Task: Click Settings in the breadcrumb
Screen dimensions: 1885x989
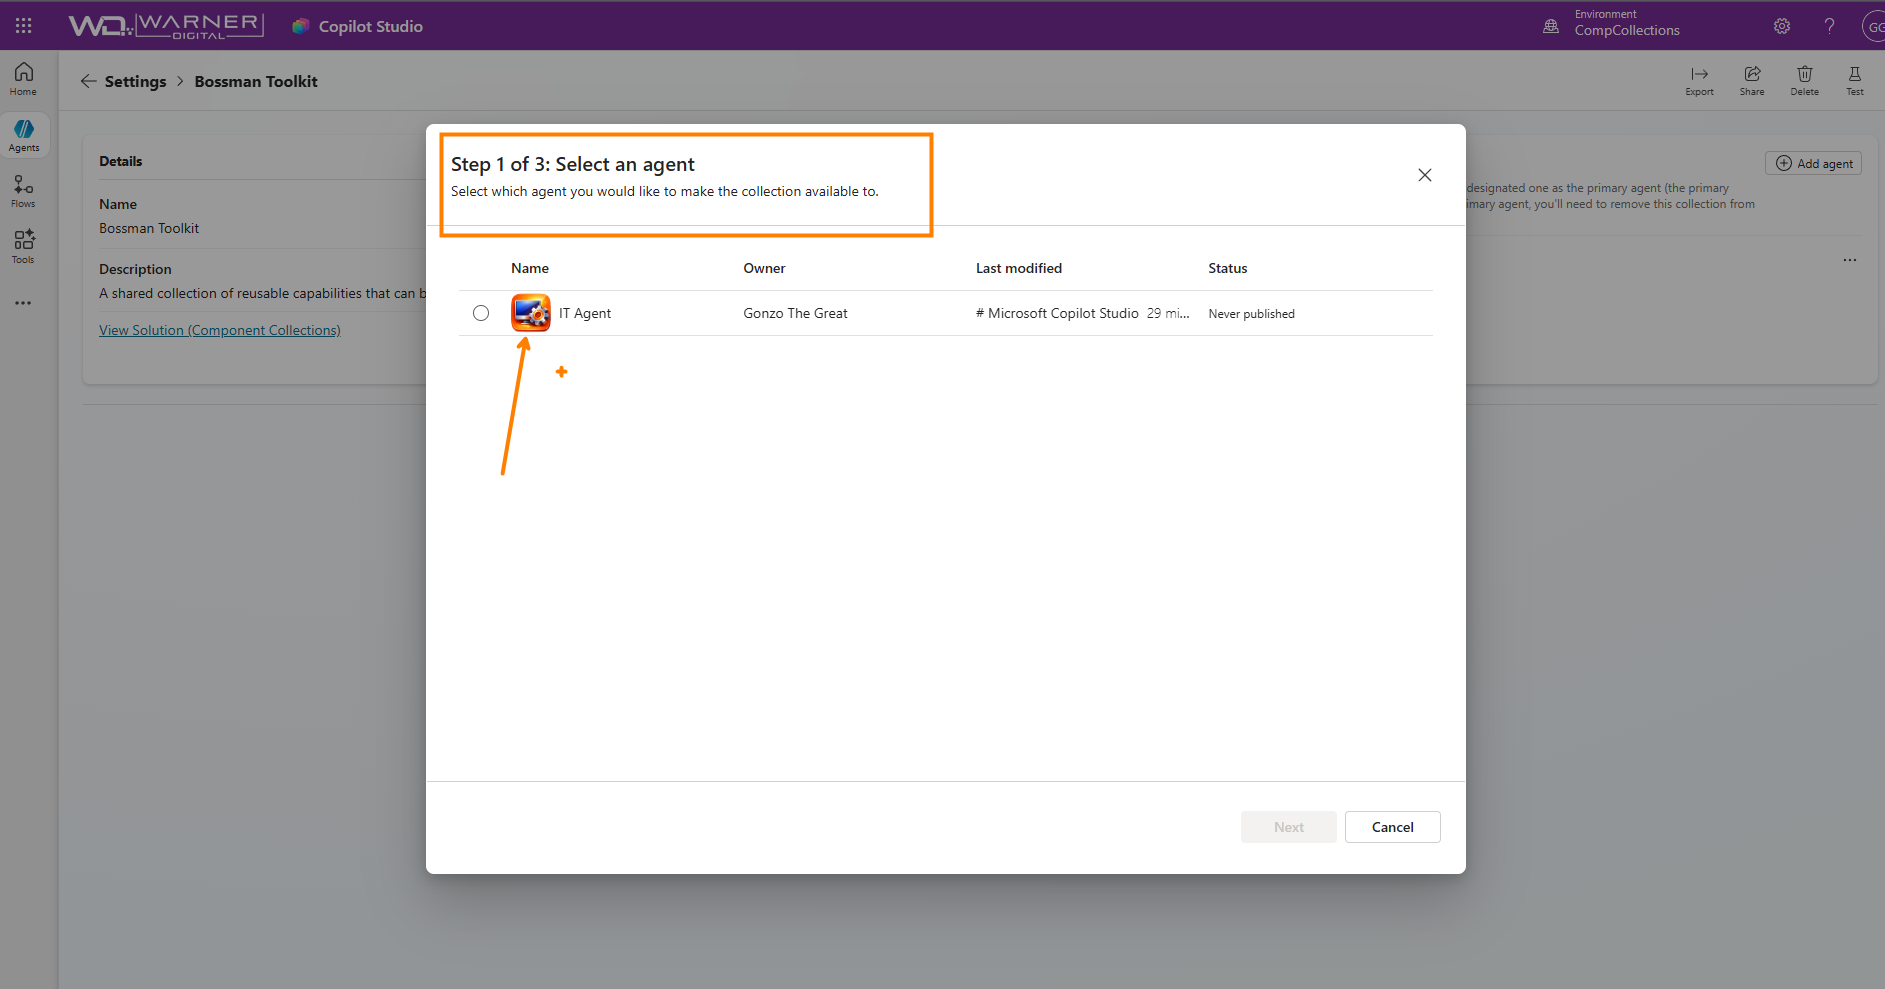Action: click(135, 82)
